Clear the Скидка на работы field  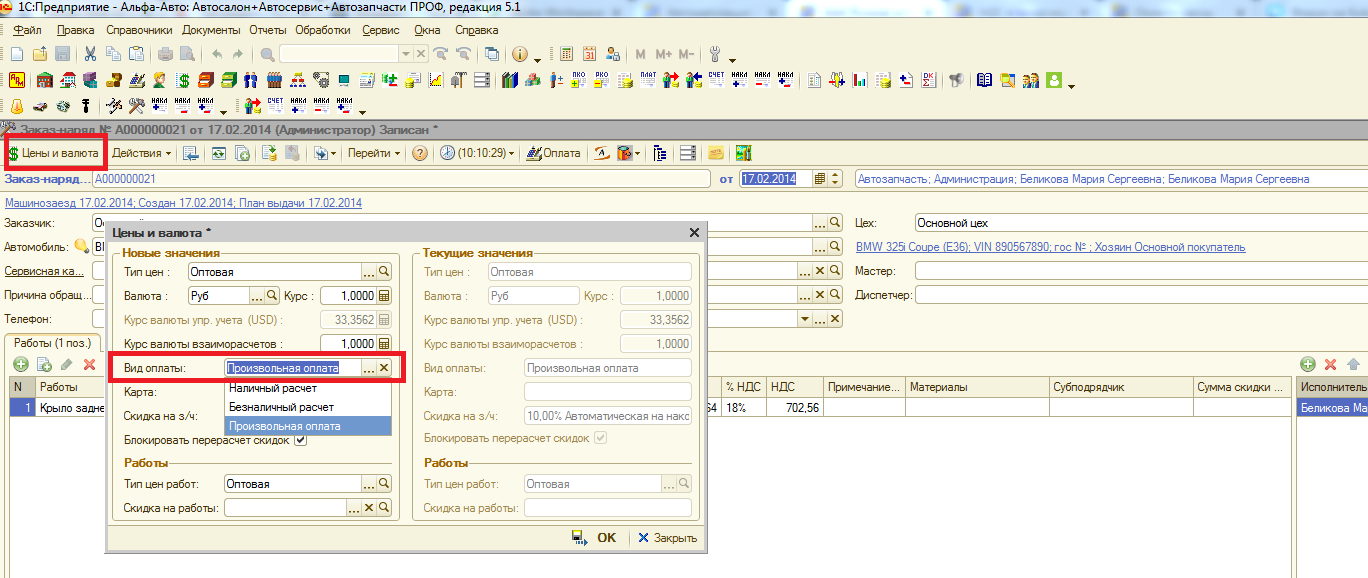(x=368, y=508)
